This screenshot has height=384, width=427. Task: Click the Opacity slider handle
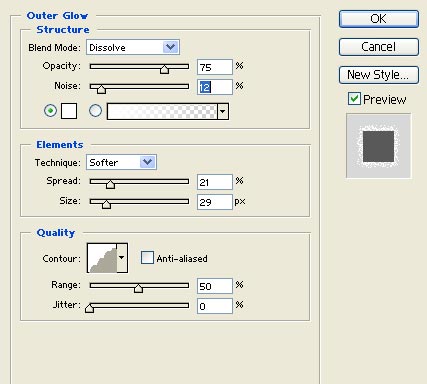pyautogui.click(x=164, y=69)
